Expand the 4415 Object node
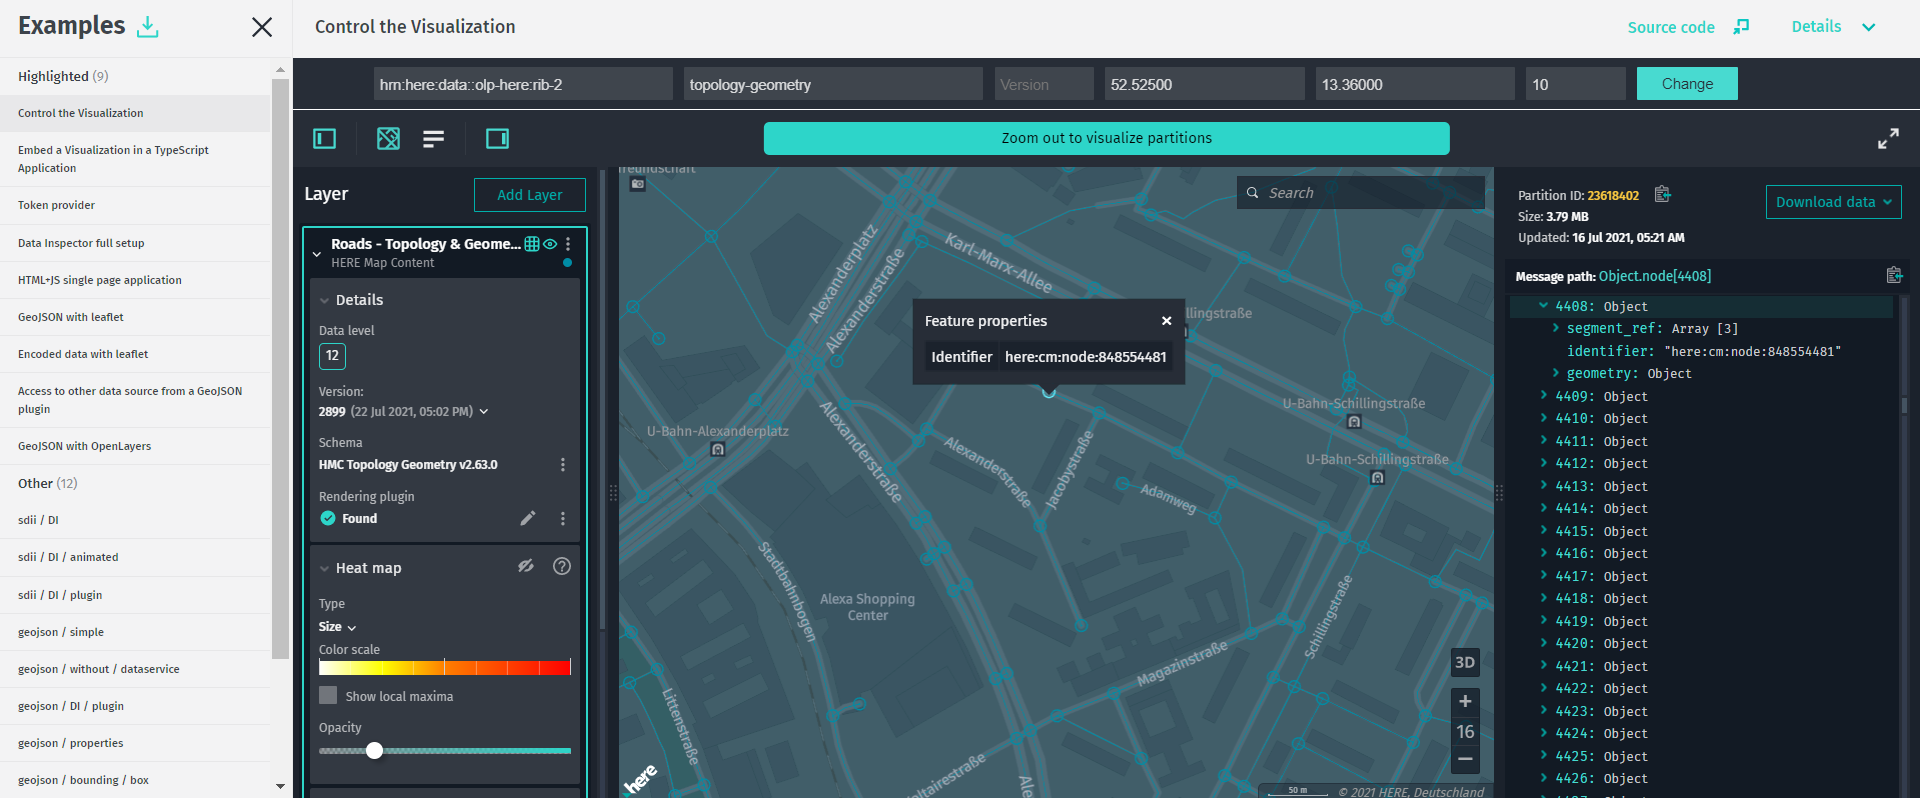 (1543, 531)
